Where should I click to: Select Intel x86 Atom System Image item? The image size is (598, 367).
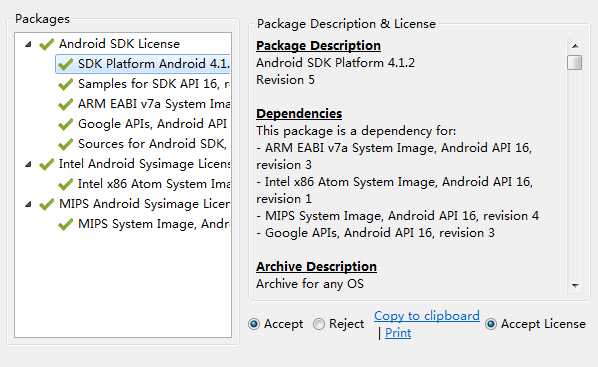tap(143, 184)
